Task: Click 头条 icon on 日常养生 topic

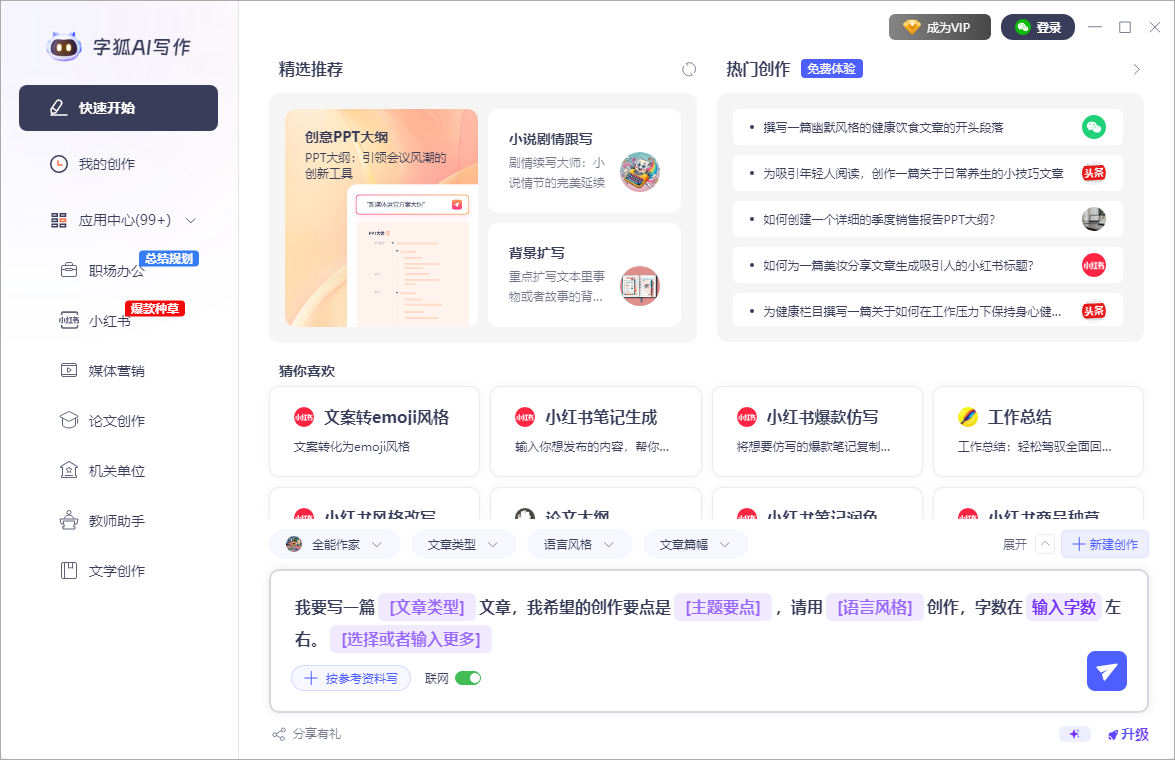Action: 1094,173
